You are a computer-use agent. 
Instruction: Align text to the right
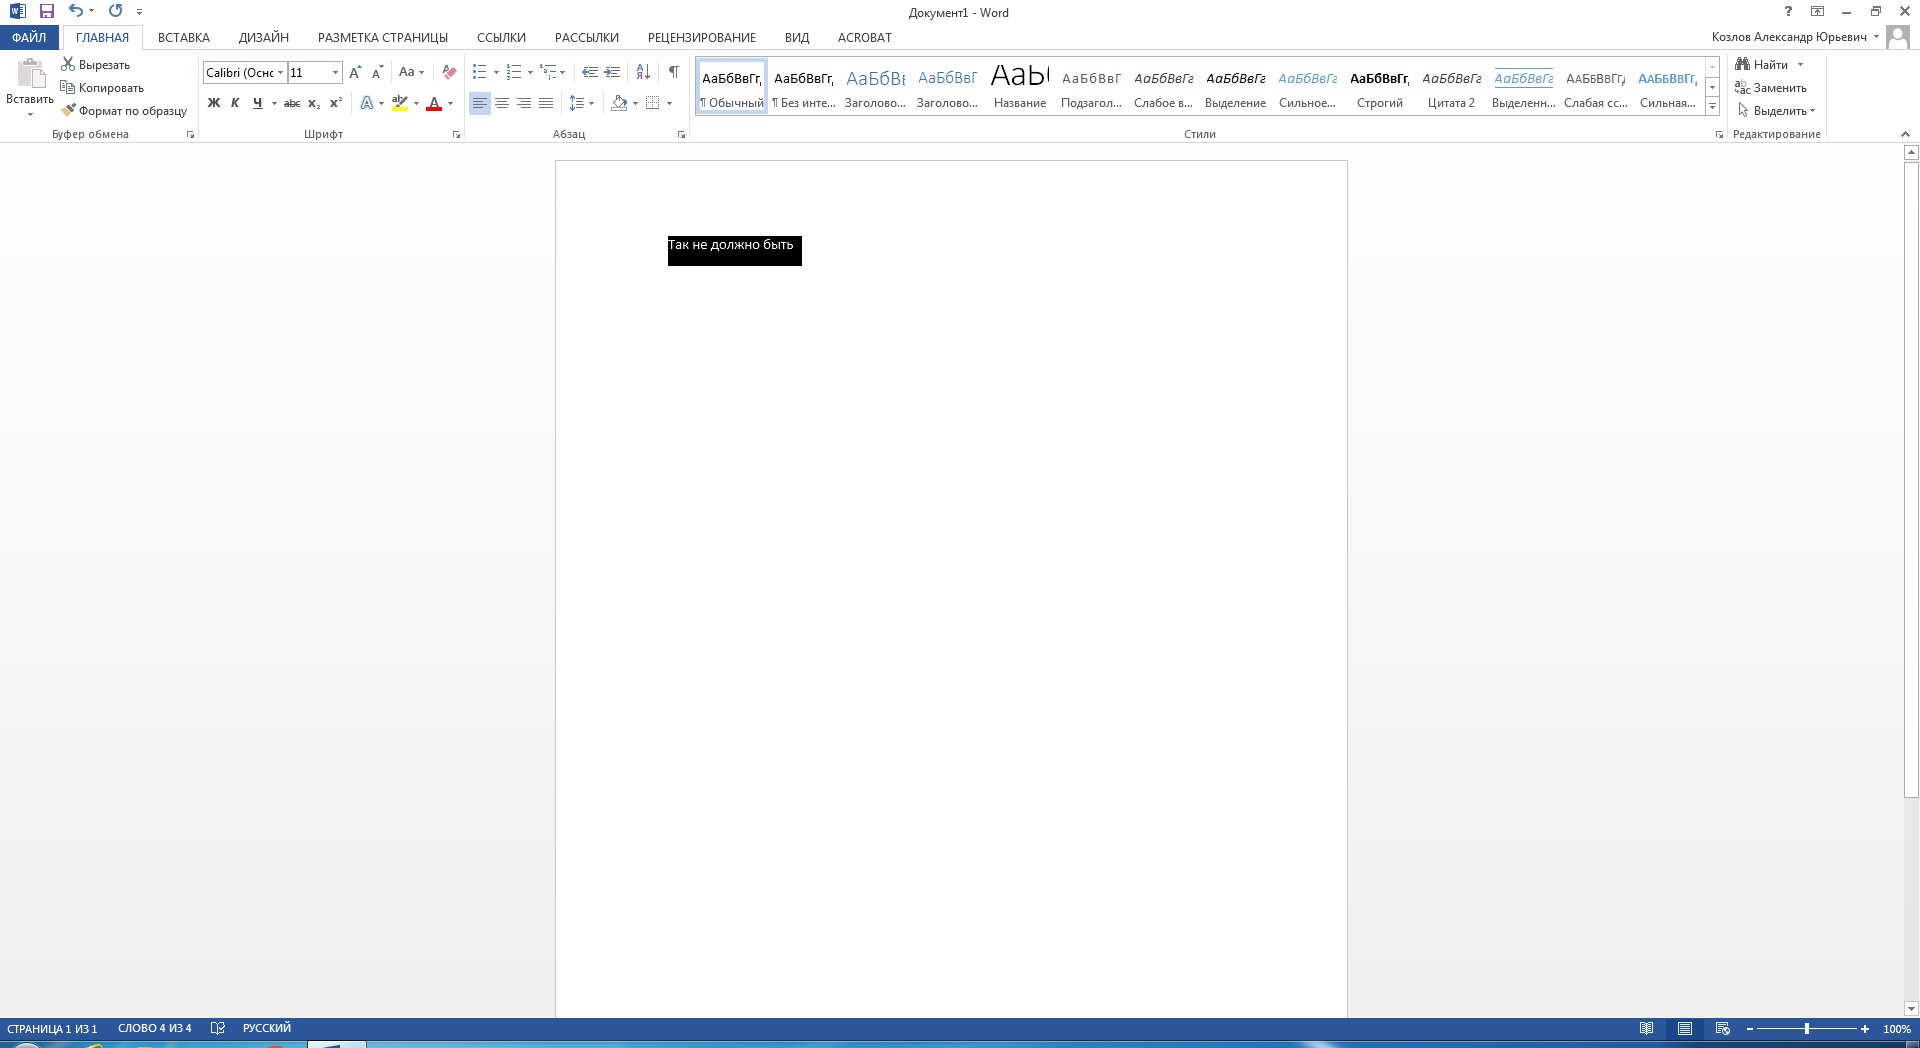coord(524,103)
